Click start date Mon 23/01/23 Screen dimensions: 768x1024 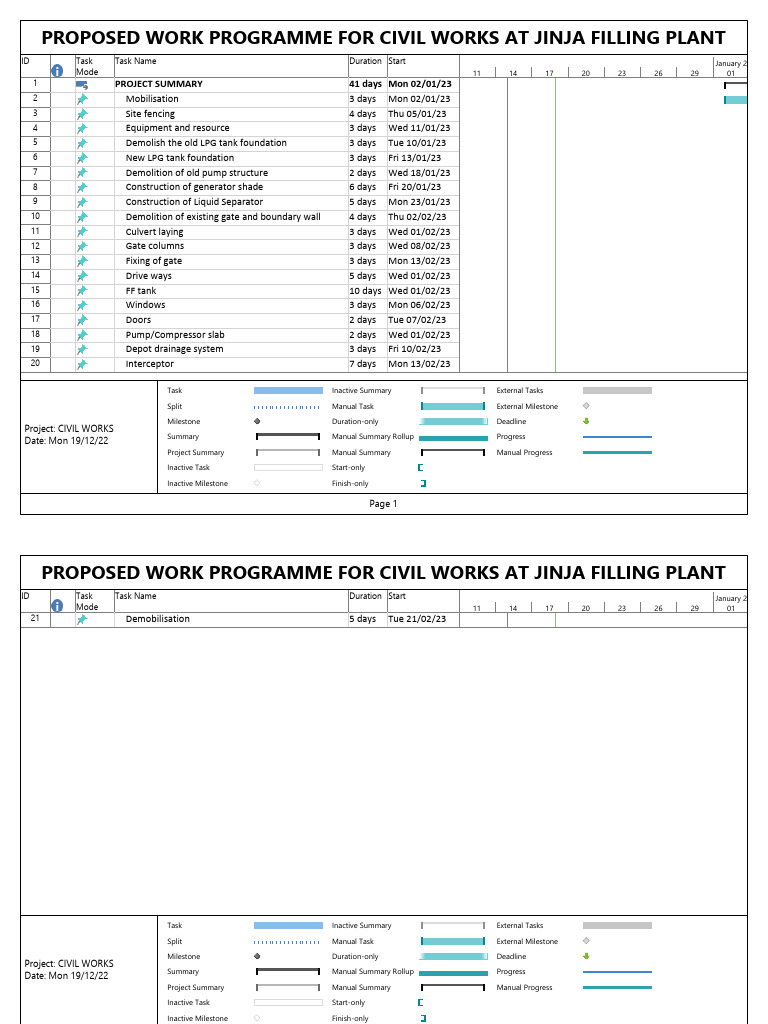pos(419,202)
